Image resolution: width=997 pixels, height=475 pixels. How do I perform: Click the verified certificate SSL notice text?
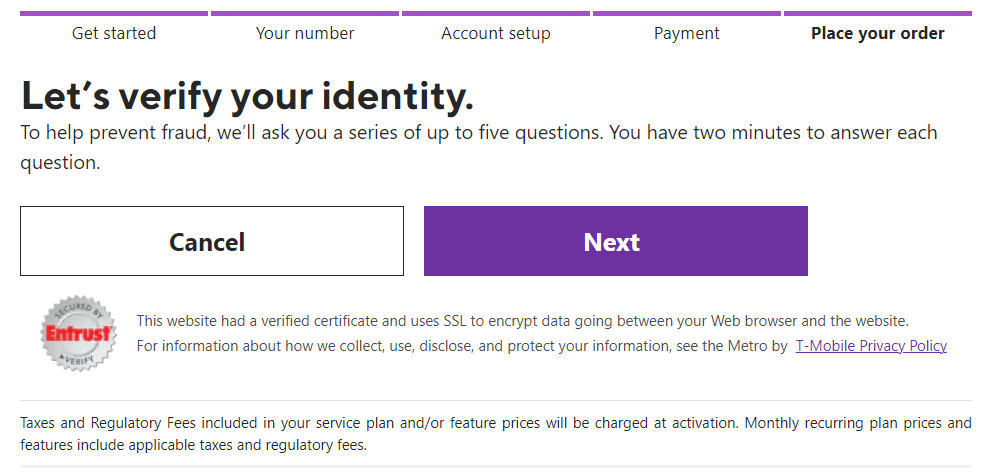[x=522, y=321]
